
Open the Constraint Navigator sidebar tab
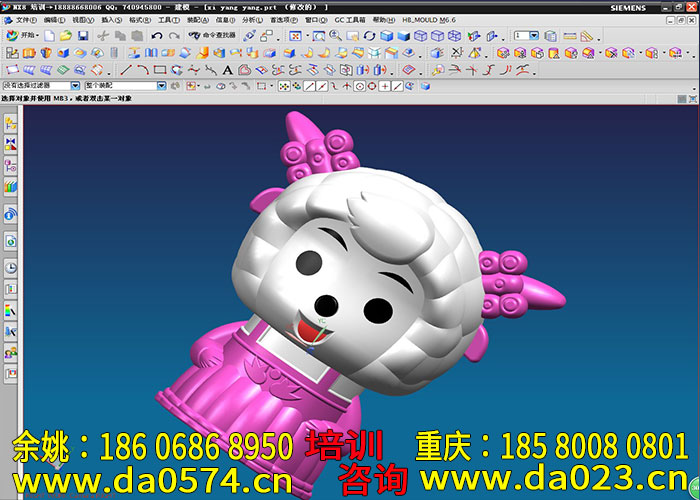tap(11, 144)
